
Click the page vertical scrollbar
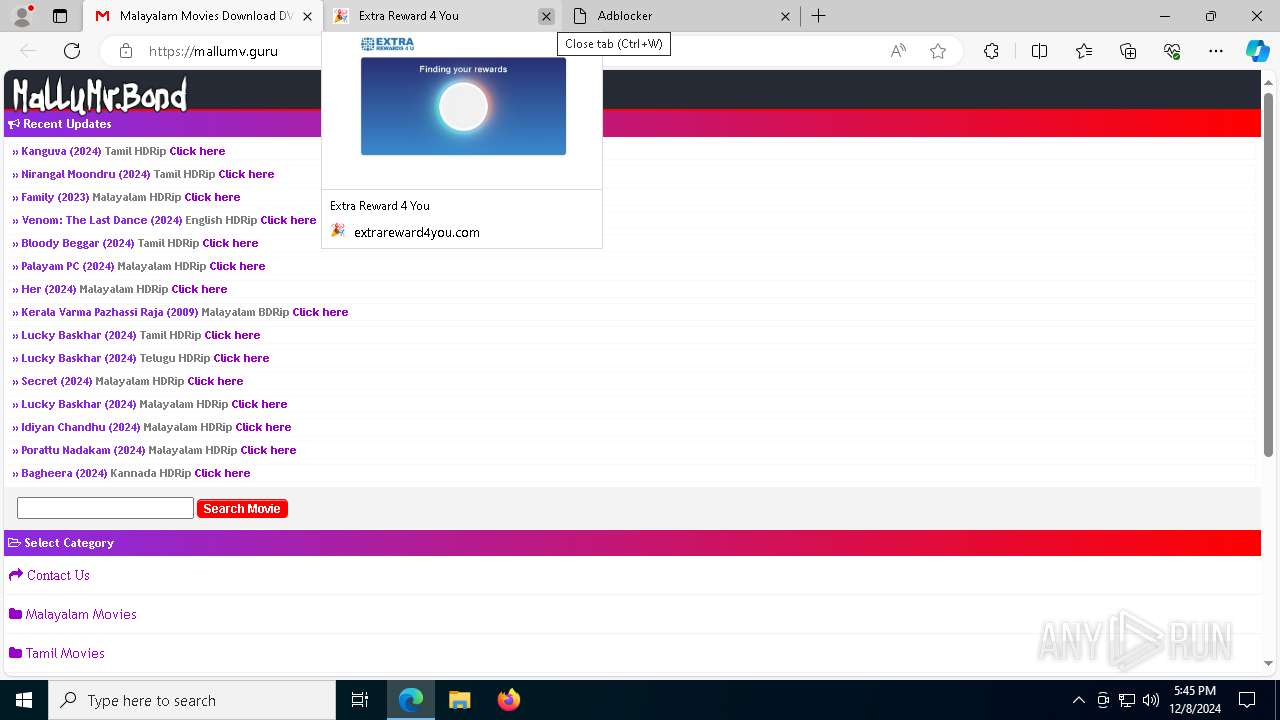pyautogui.click(x=1269, y=274)
